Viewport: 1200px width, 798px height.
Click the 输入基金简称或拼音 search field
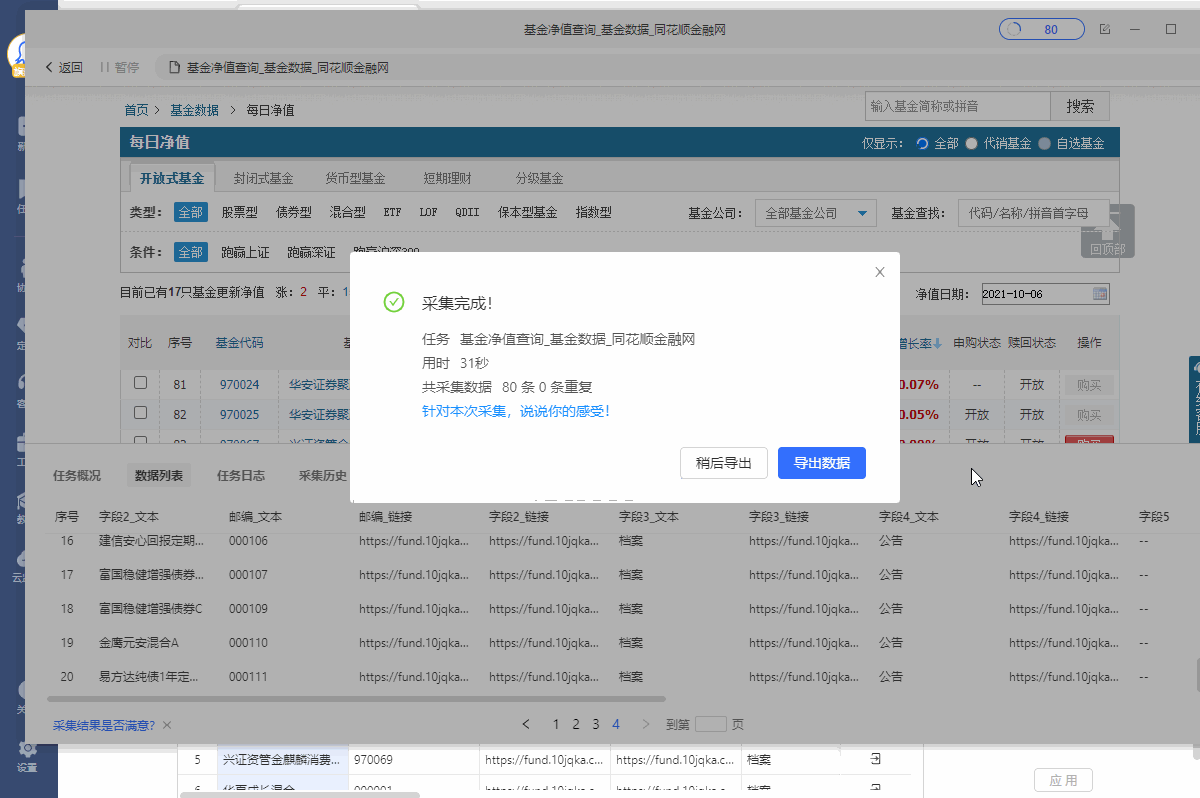pos(958,106)
